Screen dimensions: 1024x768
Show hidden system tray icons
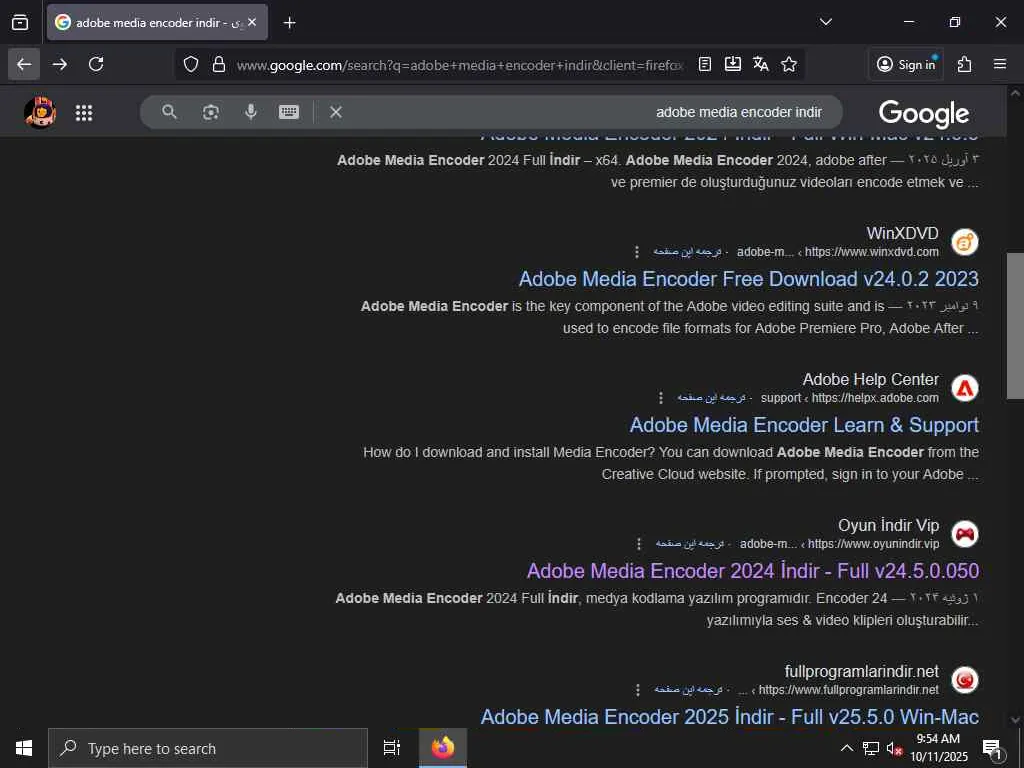pos(846,748)
